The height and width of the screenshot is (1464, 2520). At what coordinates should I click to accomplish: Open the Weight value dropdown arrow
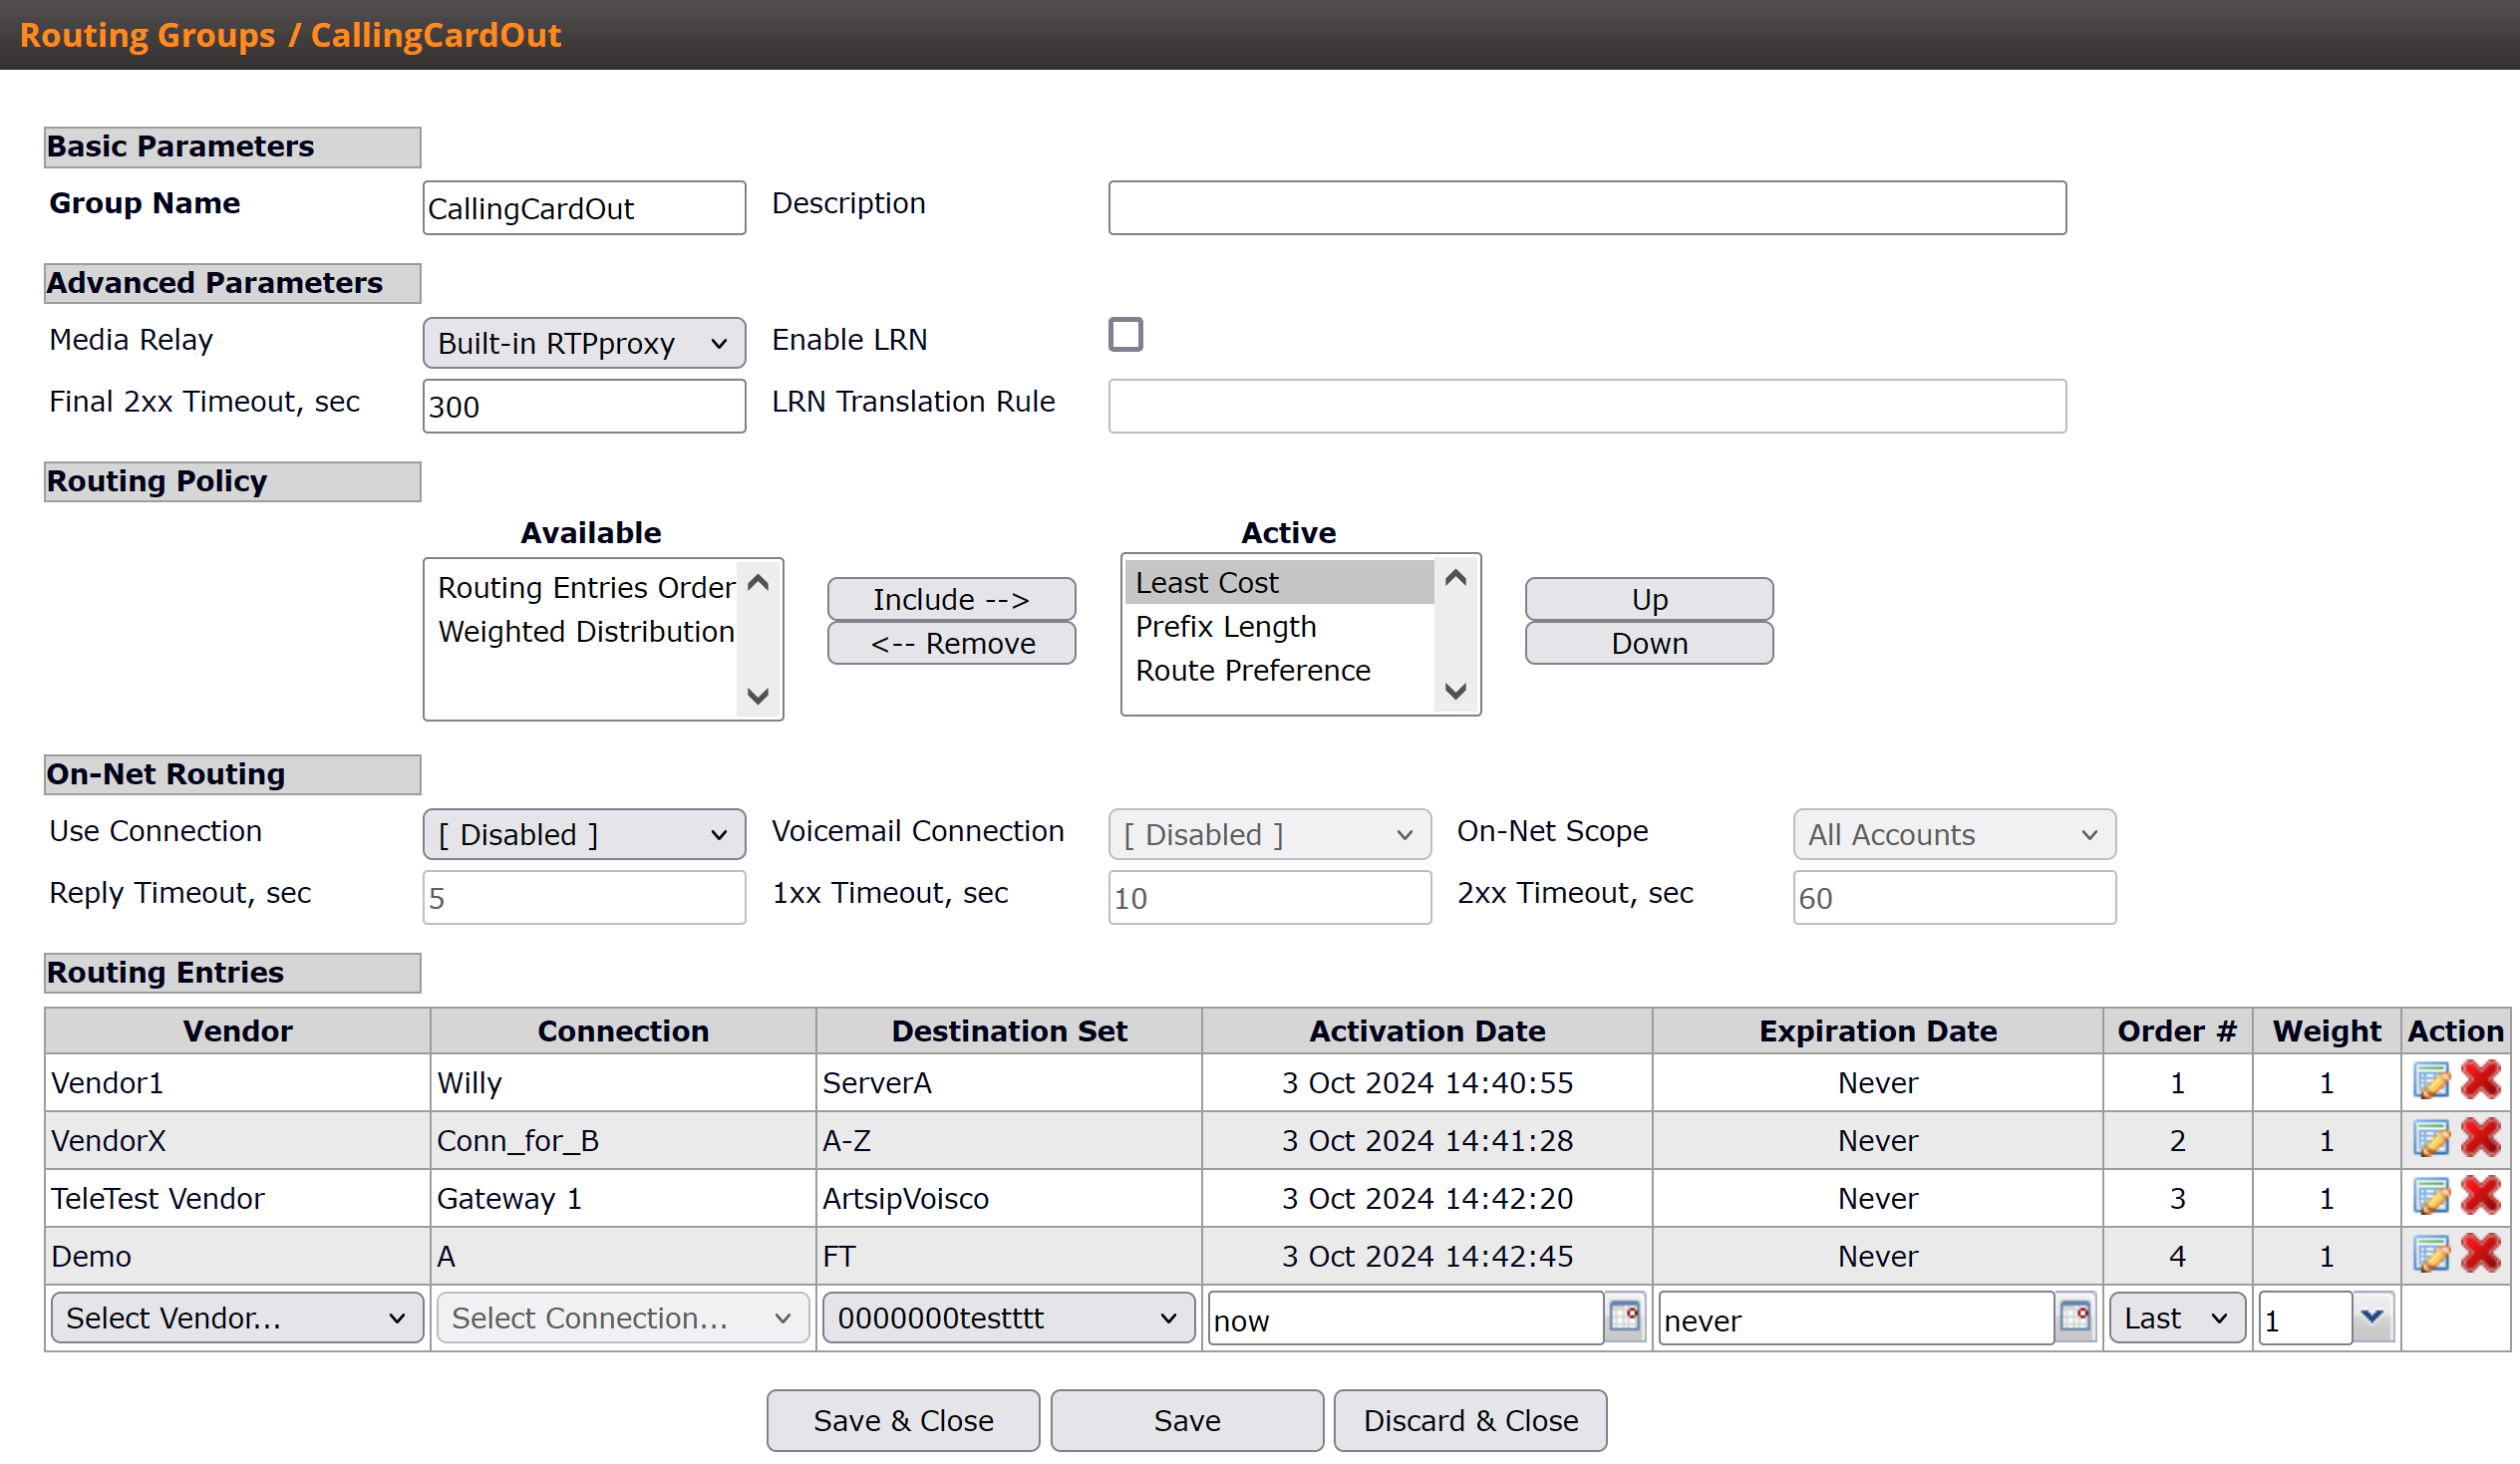click(x=2372, y=1318)
